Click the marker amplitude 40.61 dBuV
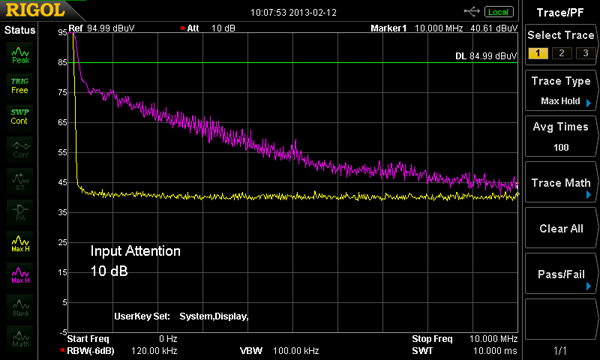The image size is (600, 360). point(494,28)
